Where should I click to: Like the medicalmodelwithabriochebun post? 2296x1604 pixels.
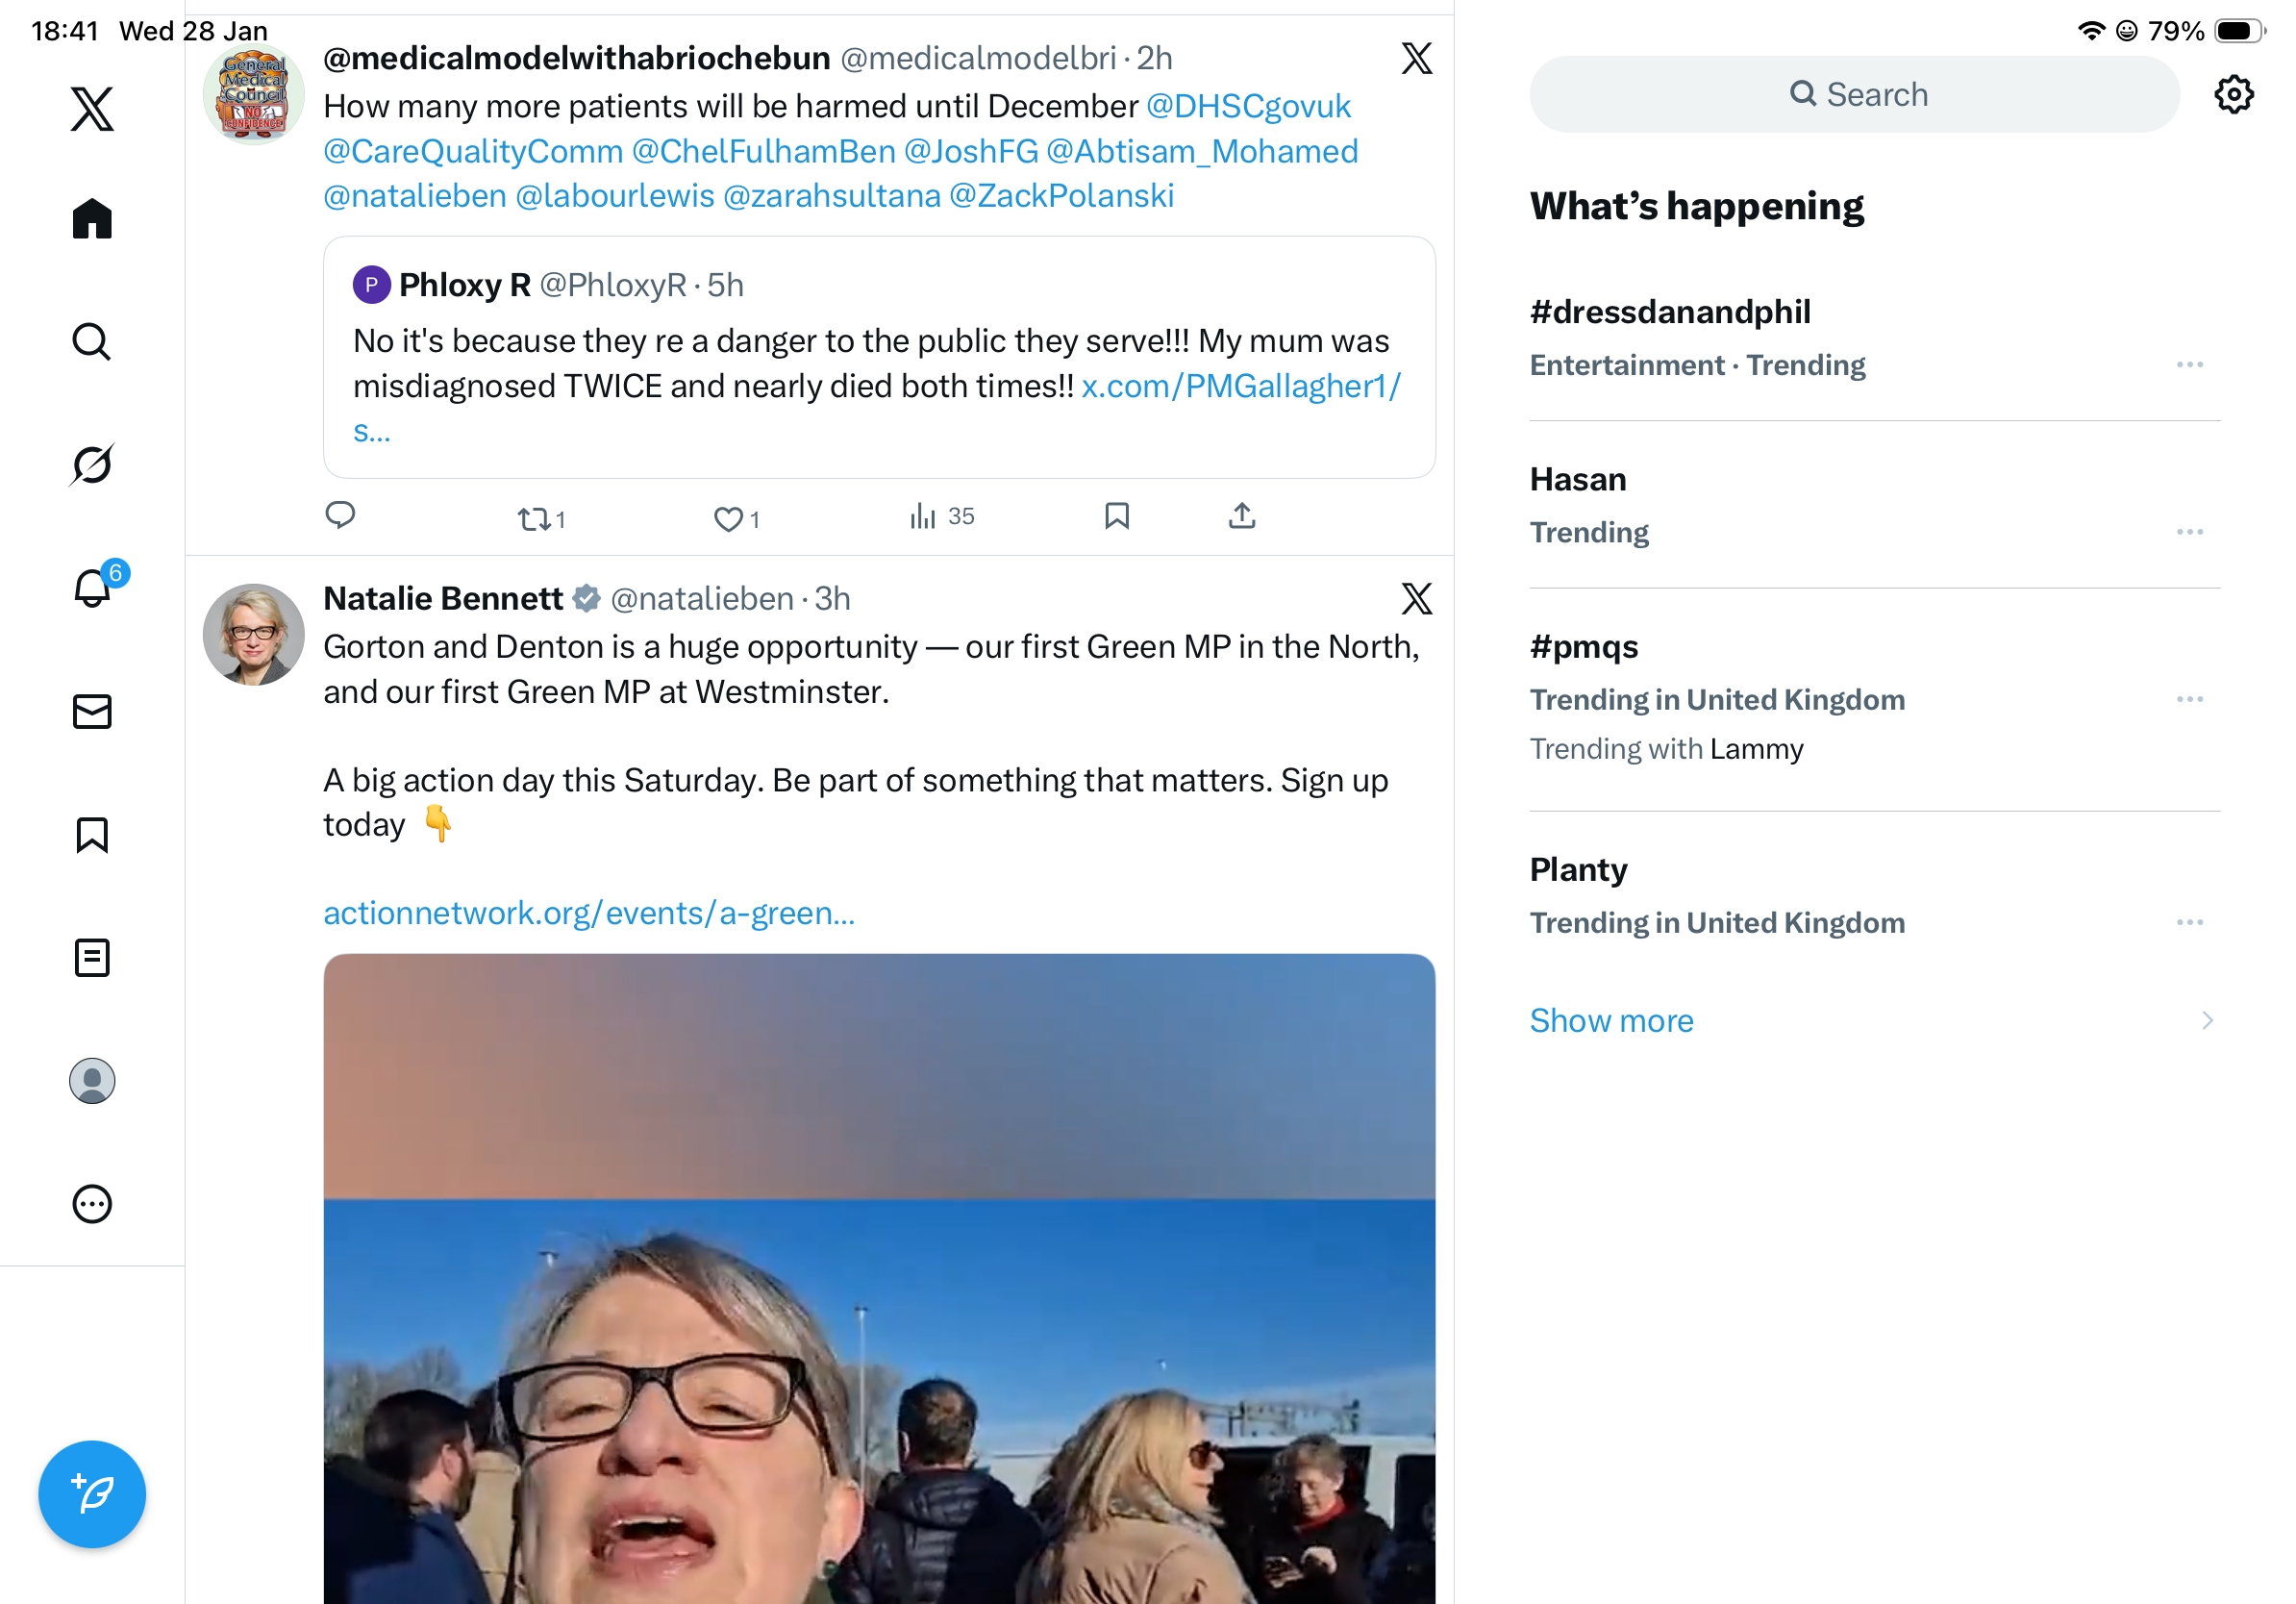(x=728, y=519)
